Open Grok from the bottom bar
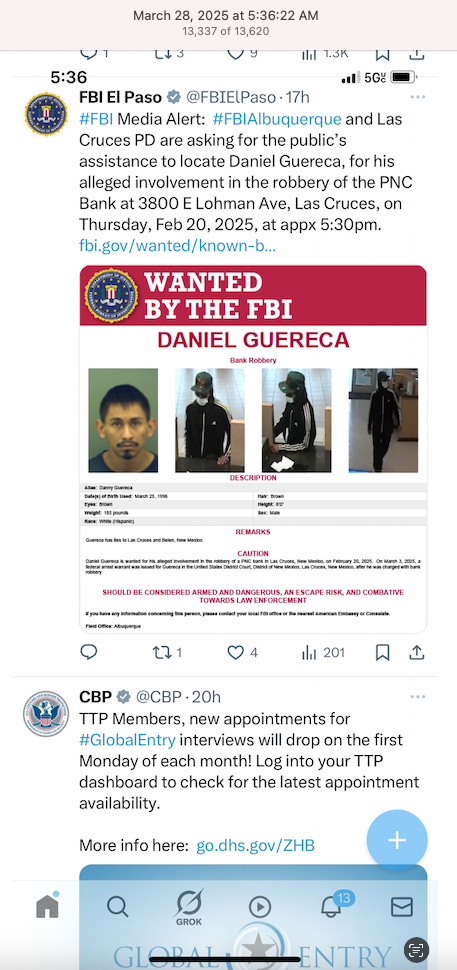Screen dimensions: 457x970 (x=188, y=908)
